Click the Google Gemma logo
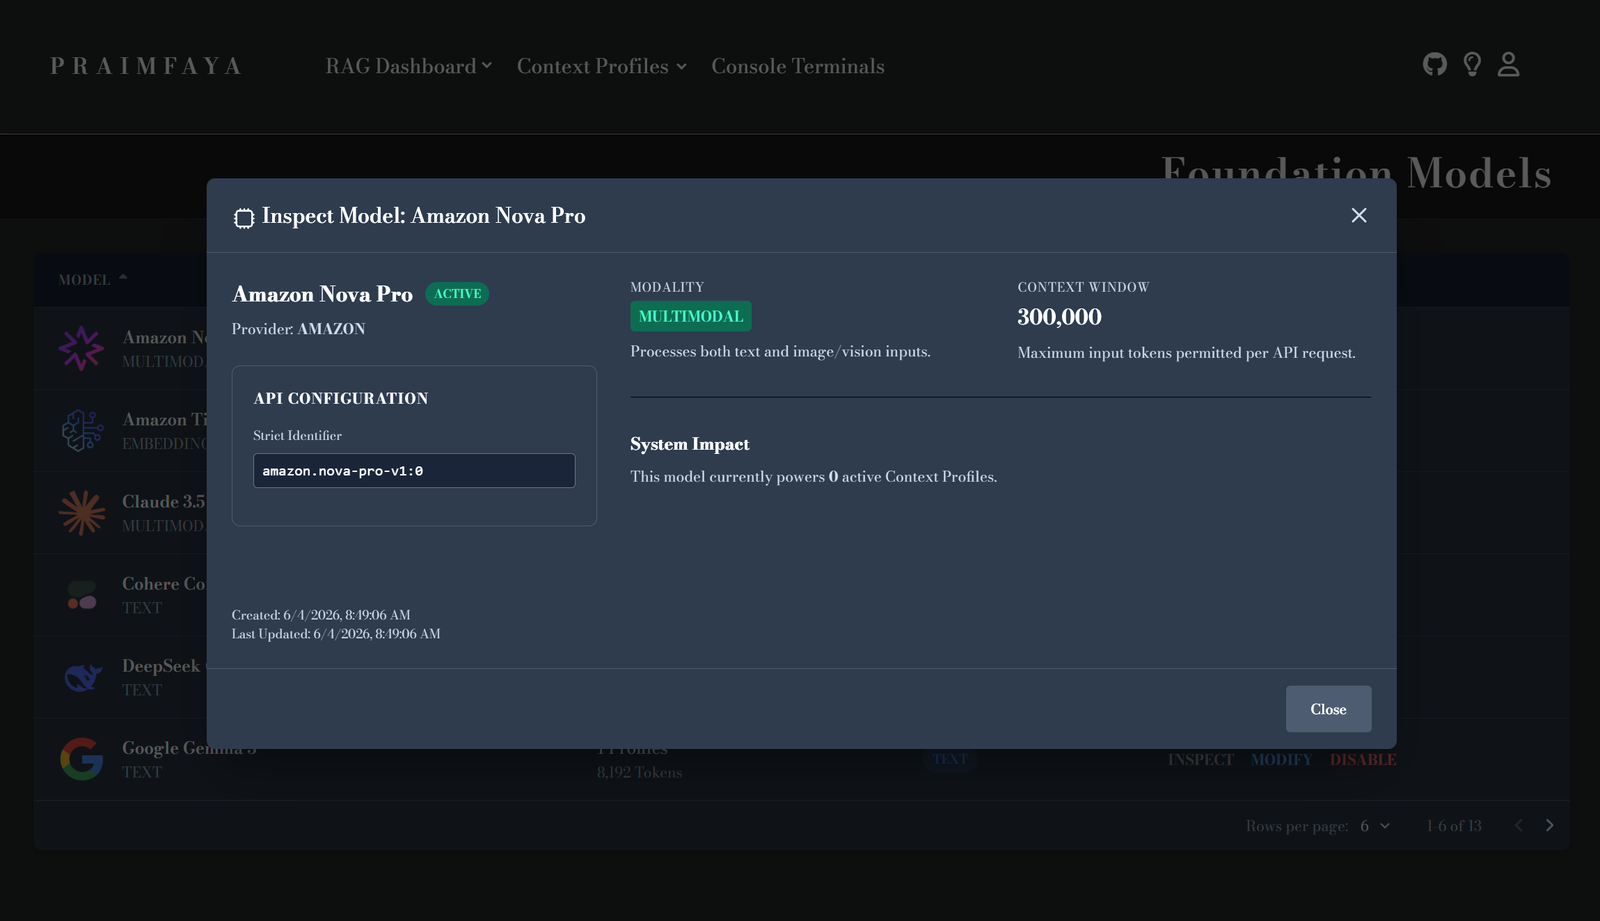The width and height of the screenshot is (1600, 921). pyautogui.click(x=81, y=759)
